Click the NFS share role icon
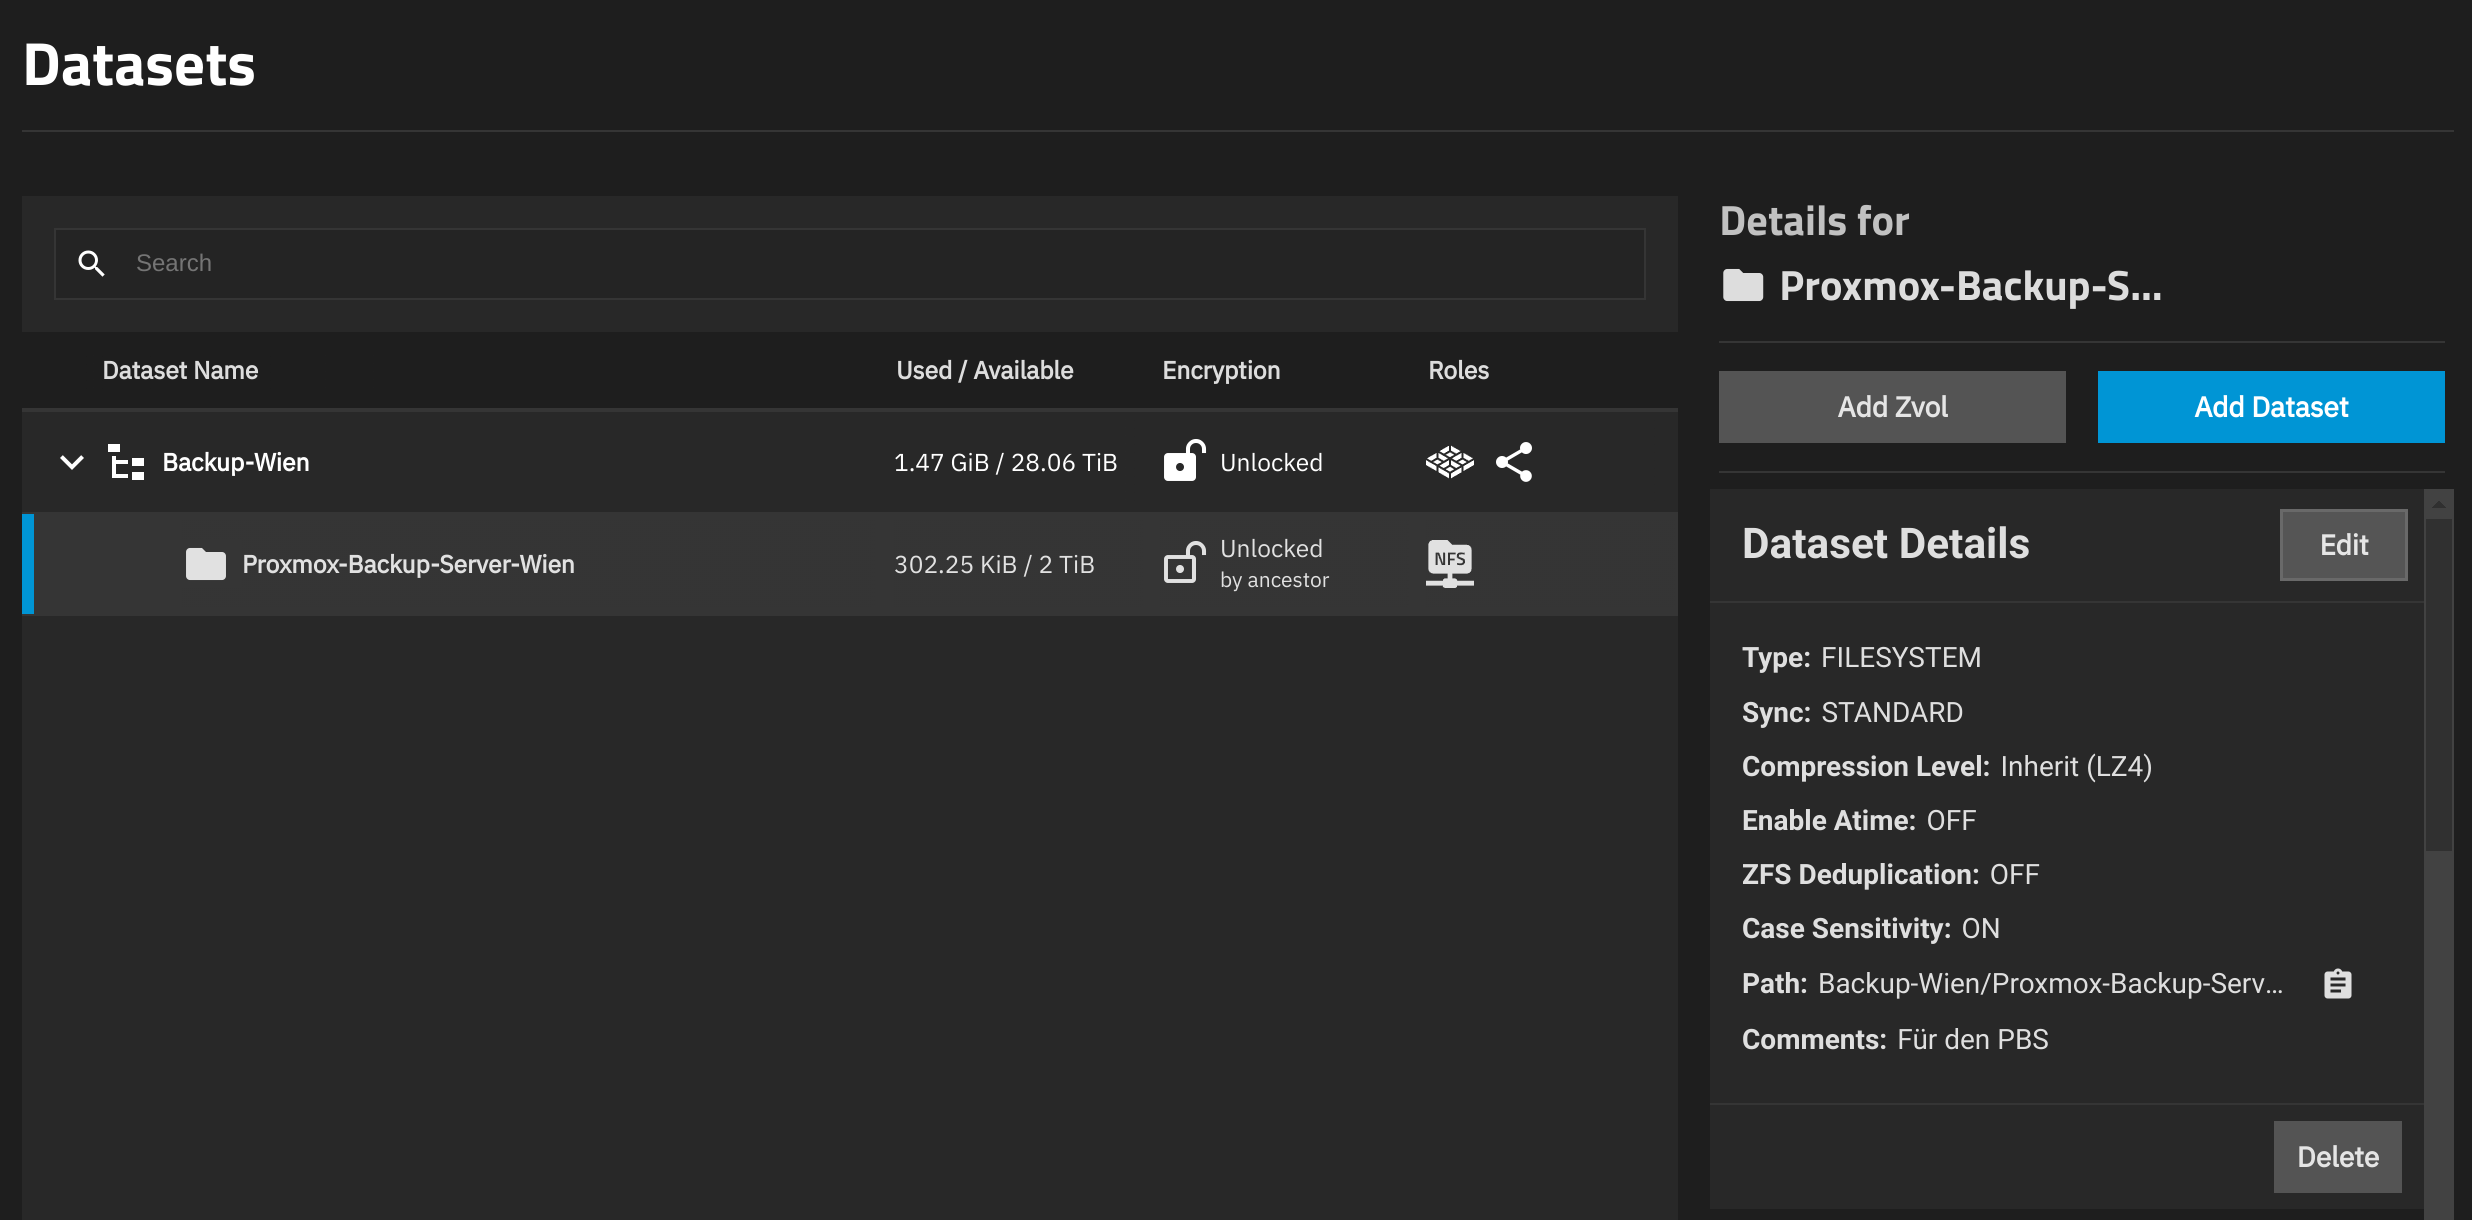This screenshot has height=1220, width=2472. point(1449,563)
